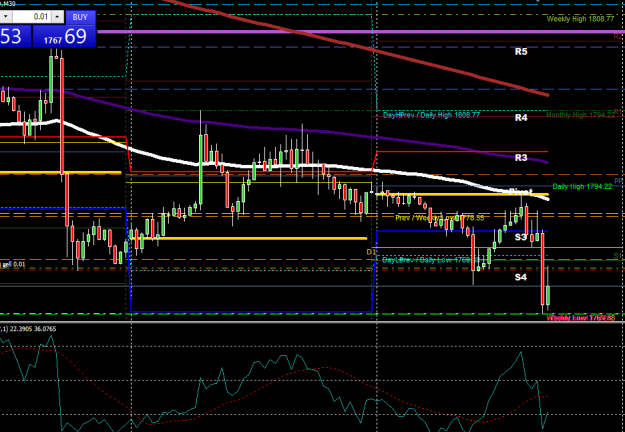The width and height of the screenshot is (625, 432).
Task: Click the sell price panel showing 53
Action: pos(15,37)
